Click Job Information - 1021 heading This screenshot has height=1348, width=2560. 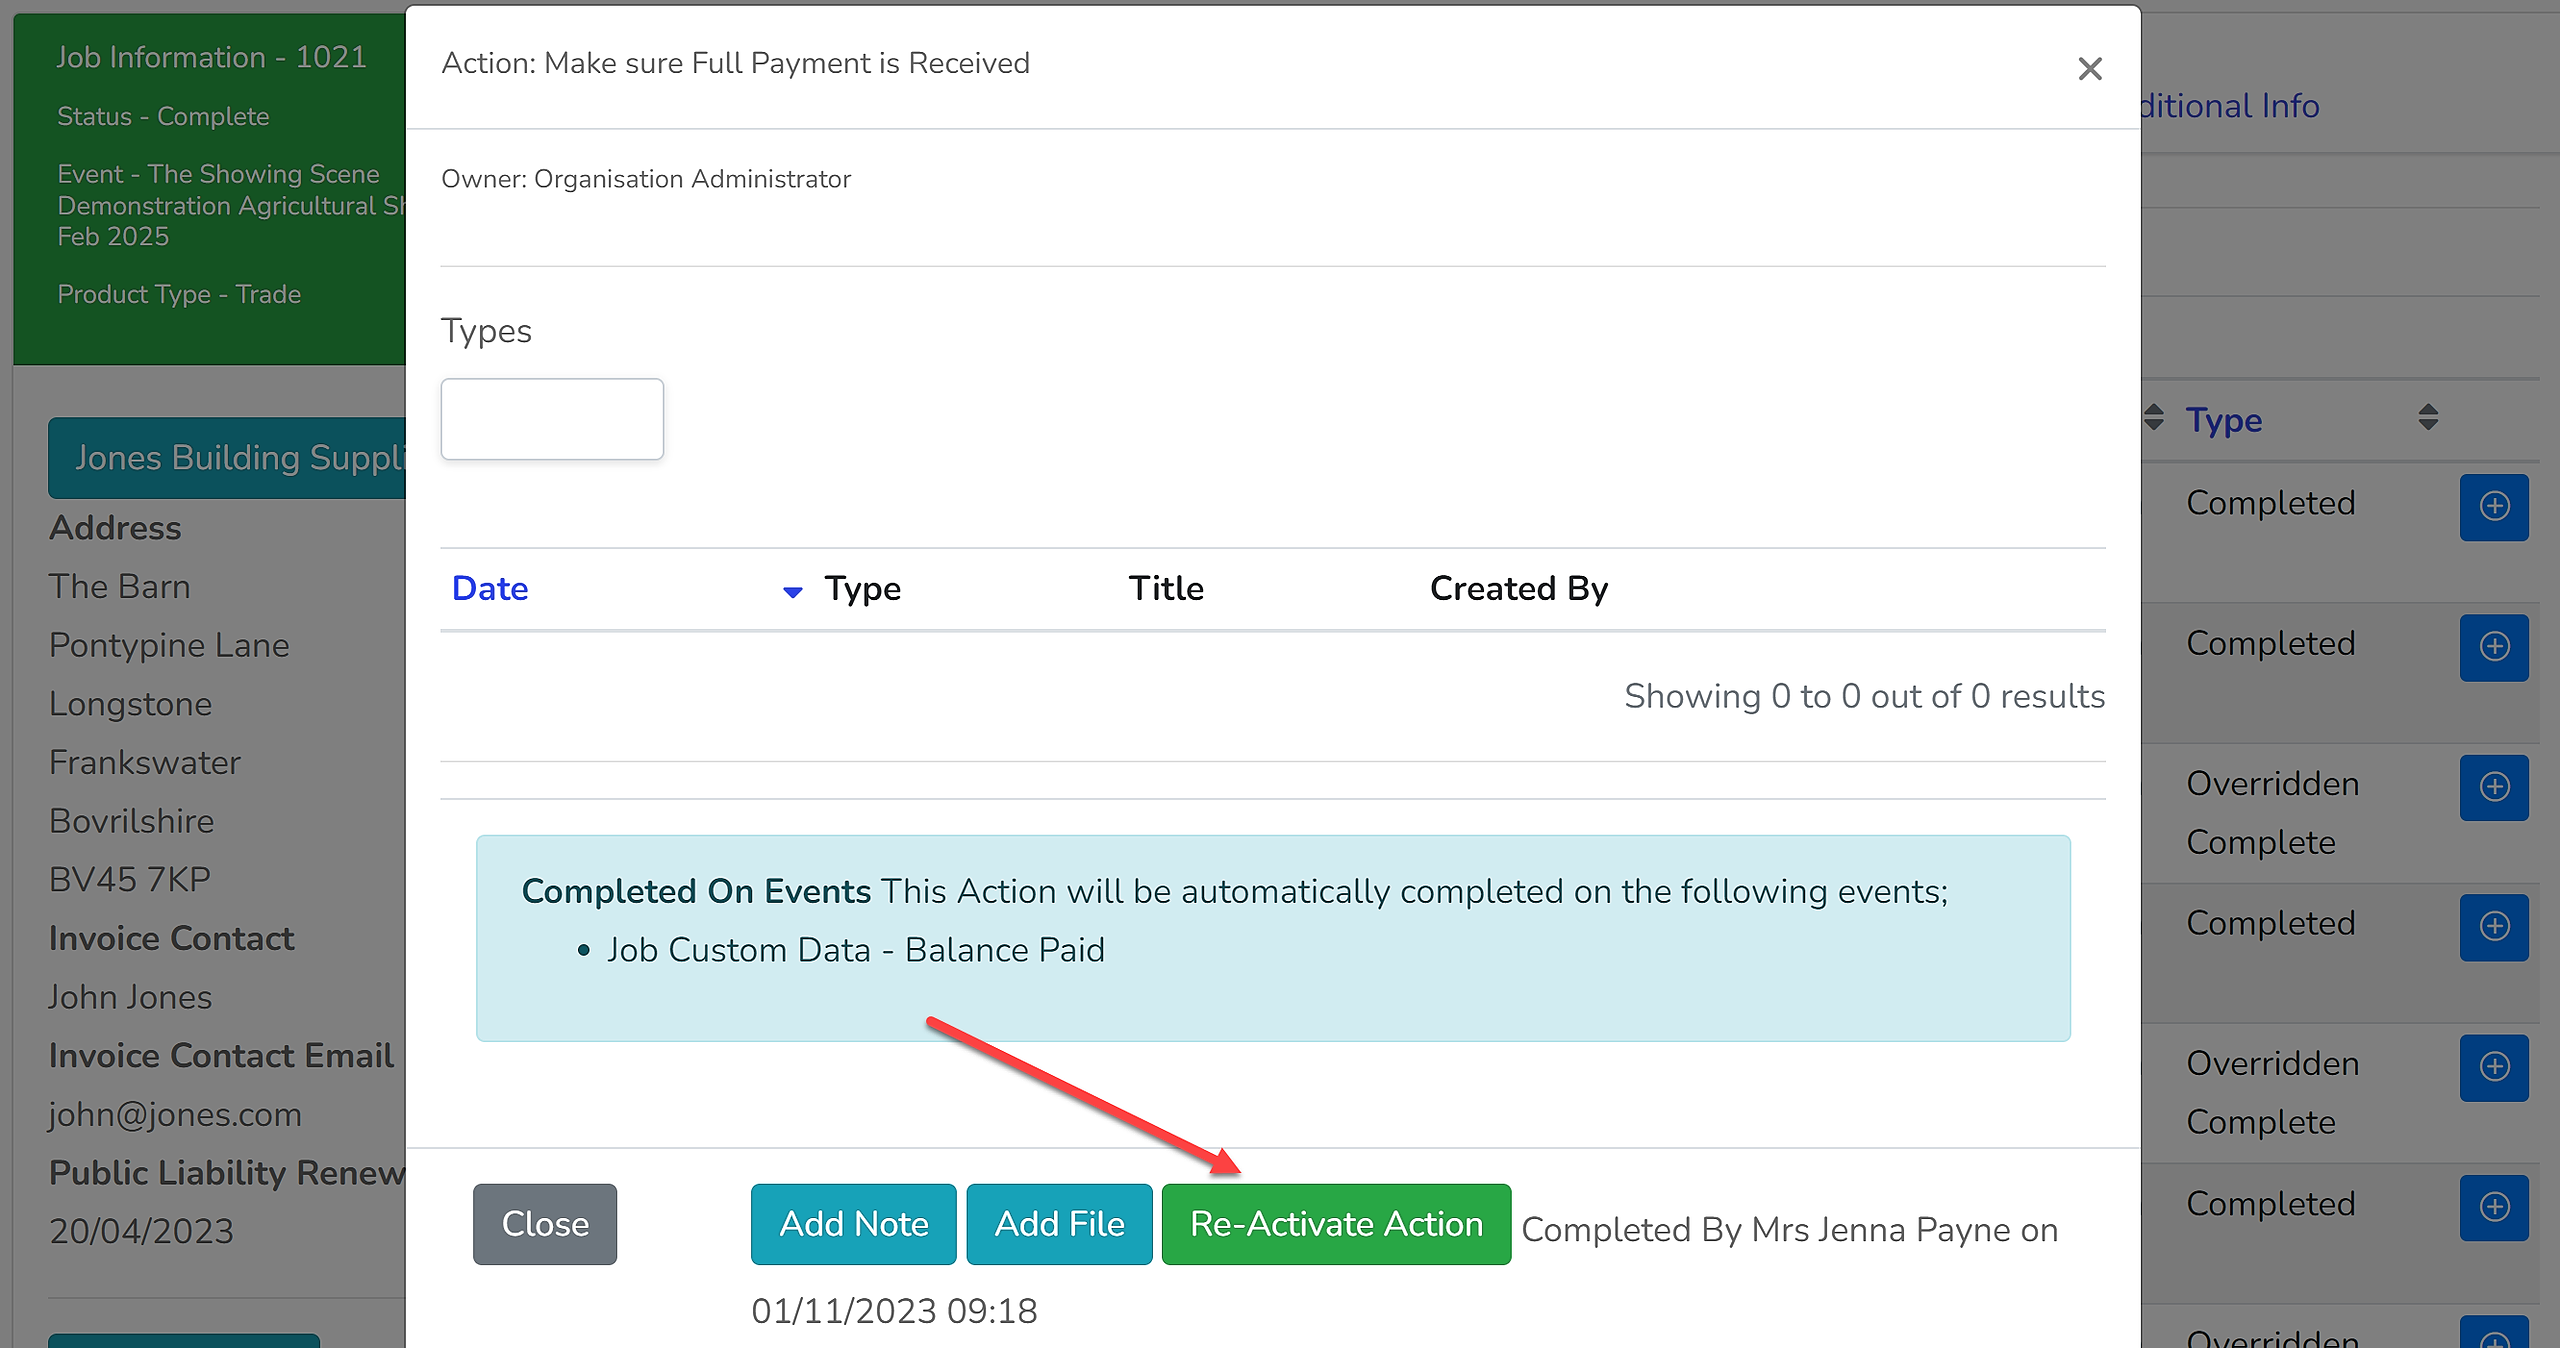(211, 57)
